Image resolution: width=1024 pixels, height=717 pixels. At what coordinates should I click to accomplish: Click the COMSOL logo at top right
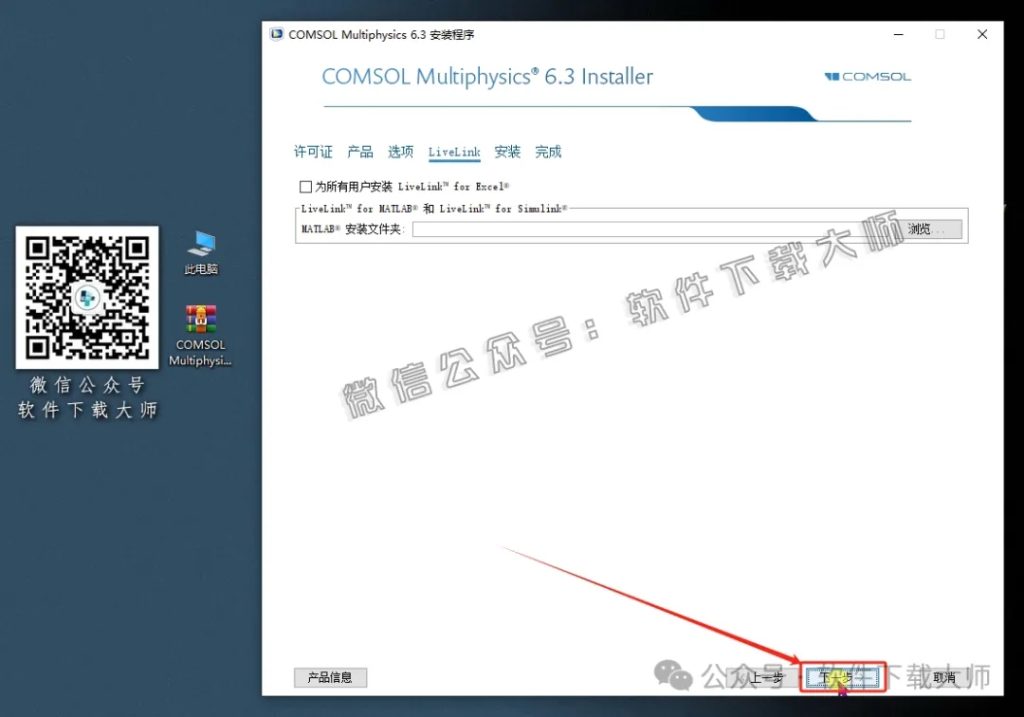pyautogui.click(x=866, y=75)
